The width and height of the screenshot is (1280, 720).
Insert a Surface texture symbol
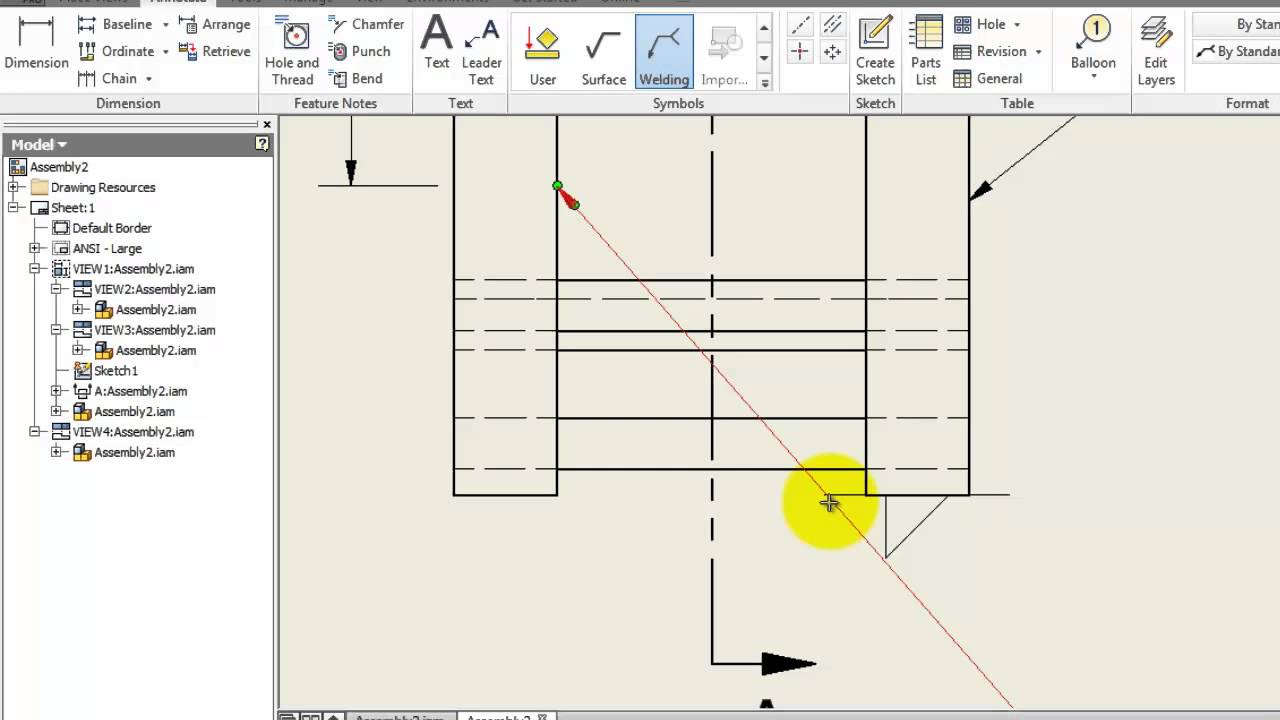(603, 50)
